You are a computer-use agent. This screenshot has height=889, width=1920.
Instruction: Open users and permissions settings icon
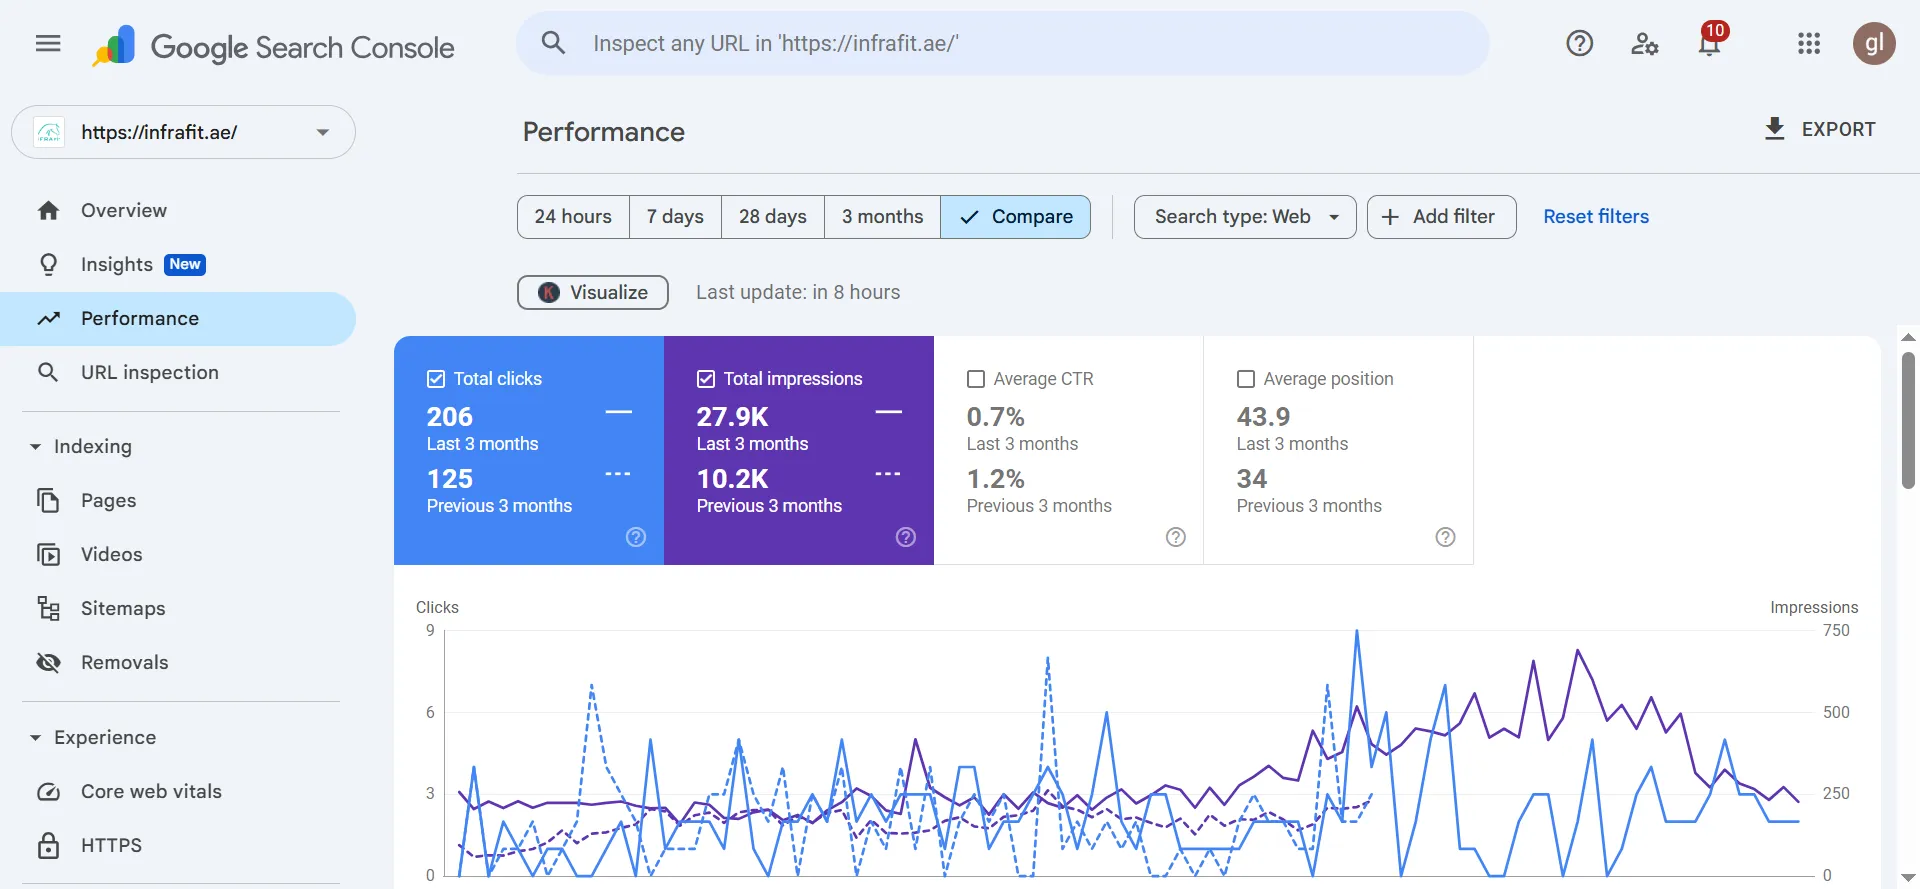tap(1644, 44)
